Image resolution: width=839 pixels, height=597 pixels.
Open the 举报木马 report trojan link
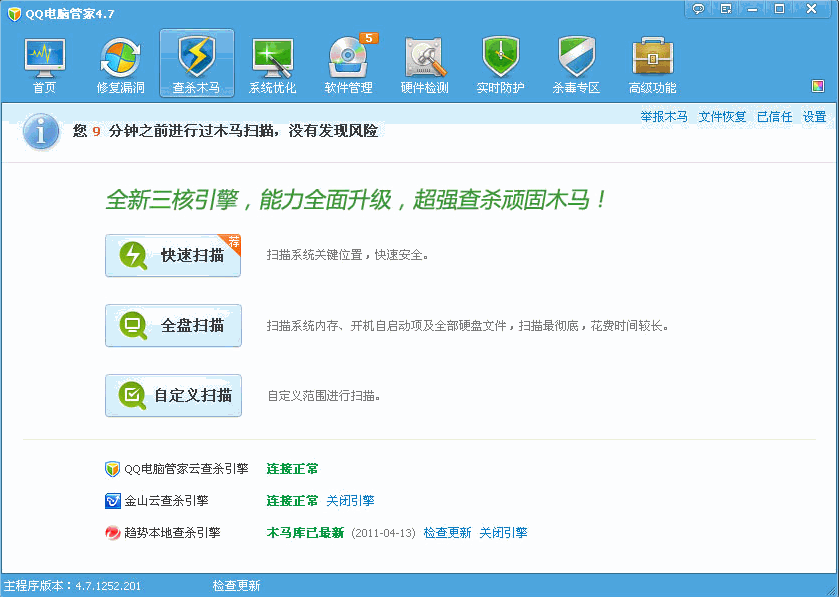tap(664, 117)
